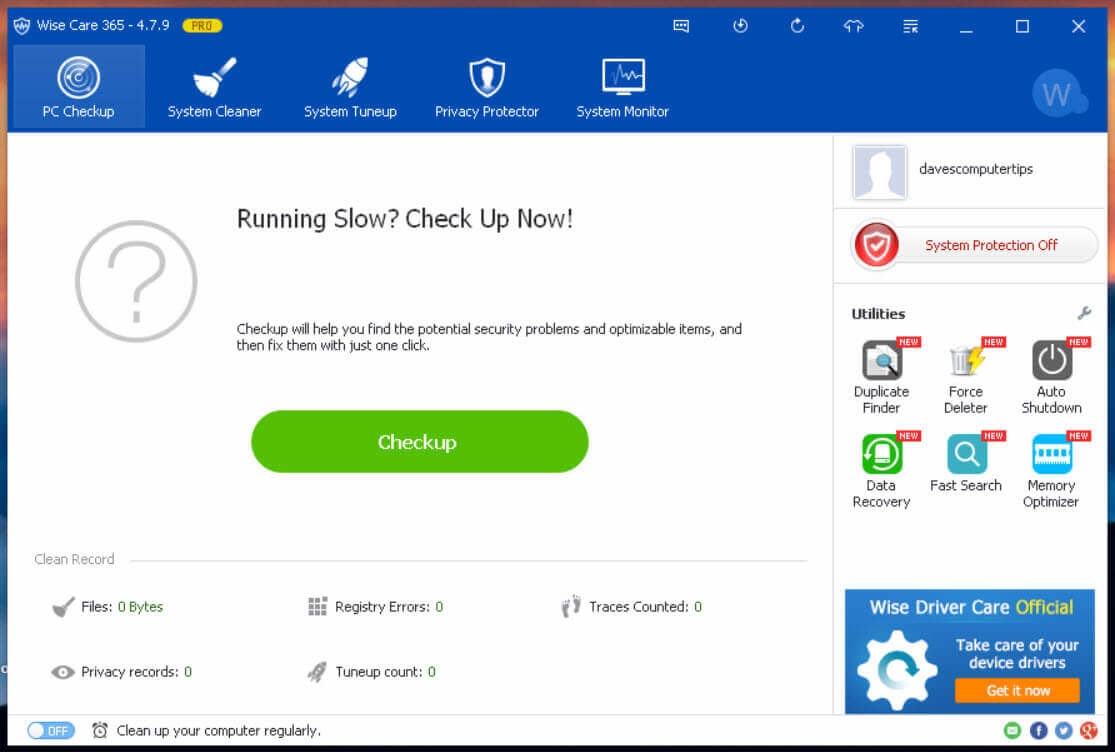Click the user profile picture
The image size is (1115, 752).
tap(880, 172)
